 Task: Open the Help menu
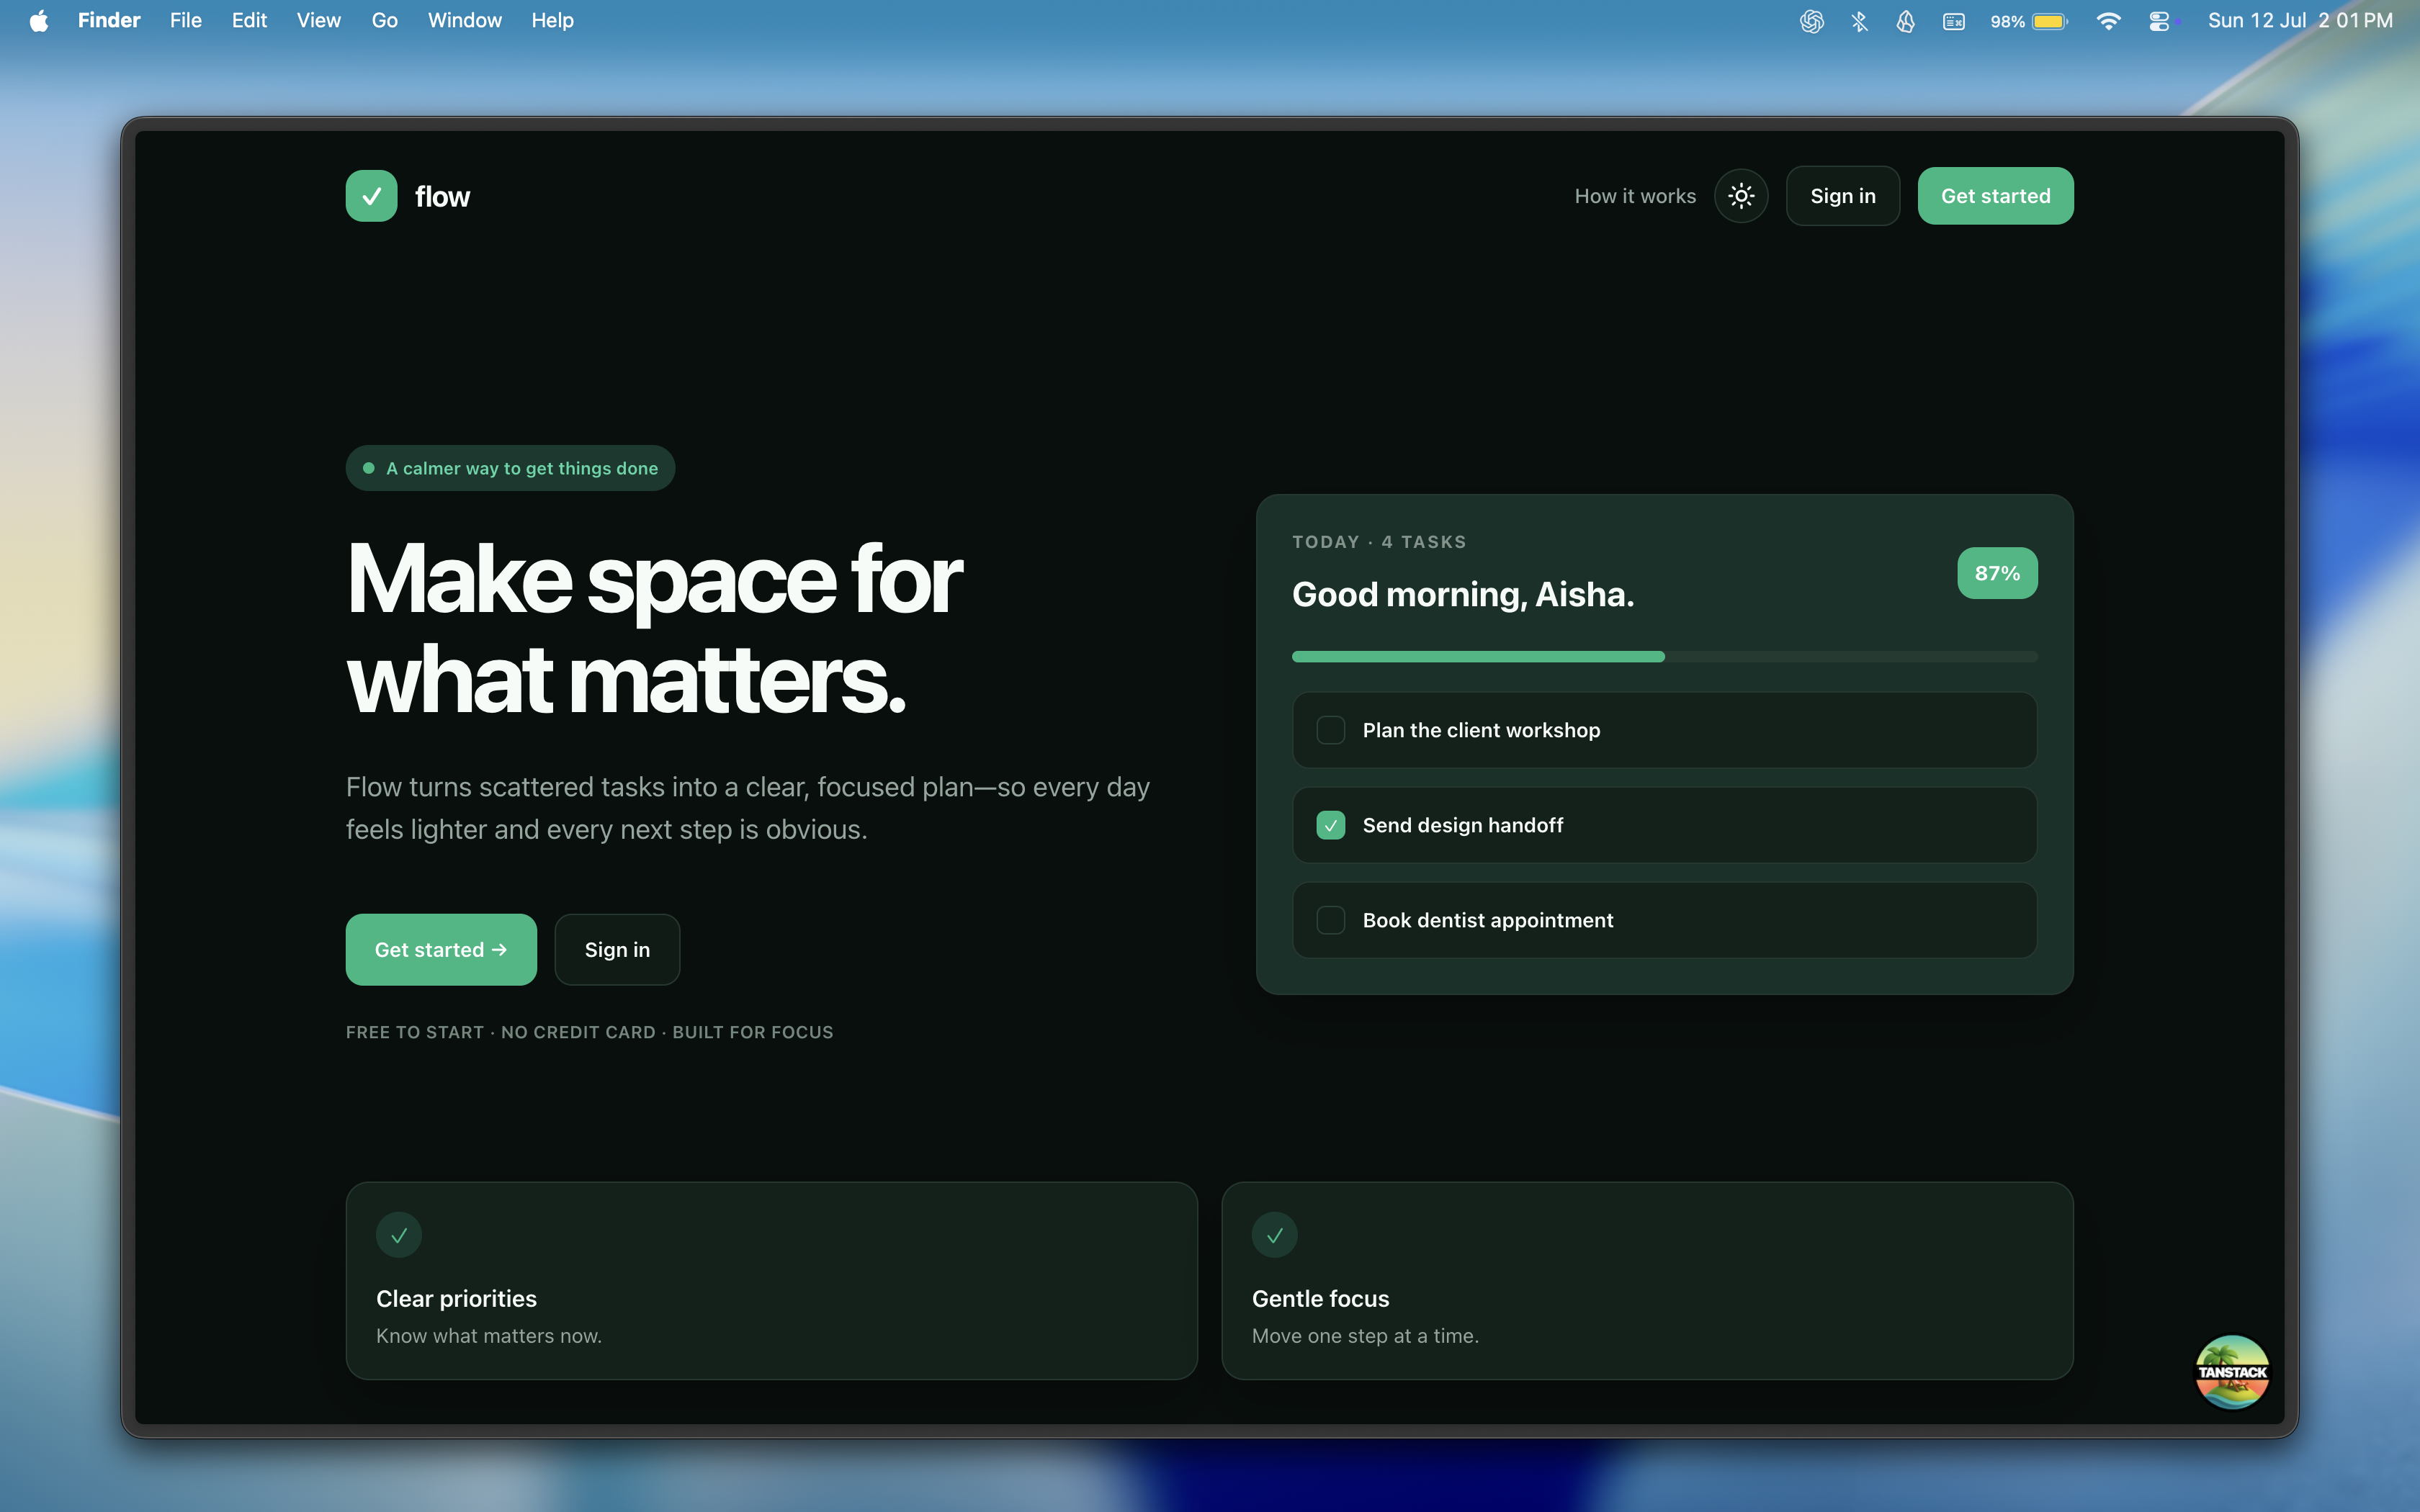click(x=552, y=21)
